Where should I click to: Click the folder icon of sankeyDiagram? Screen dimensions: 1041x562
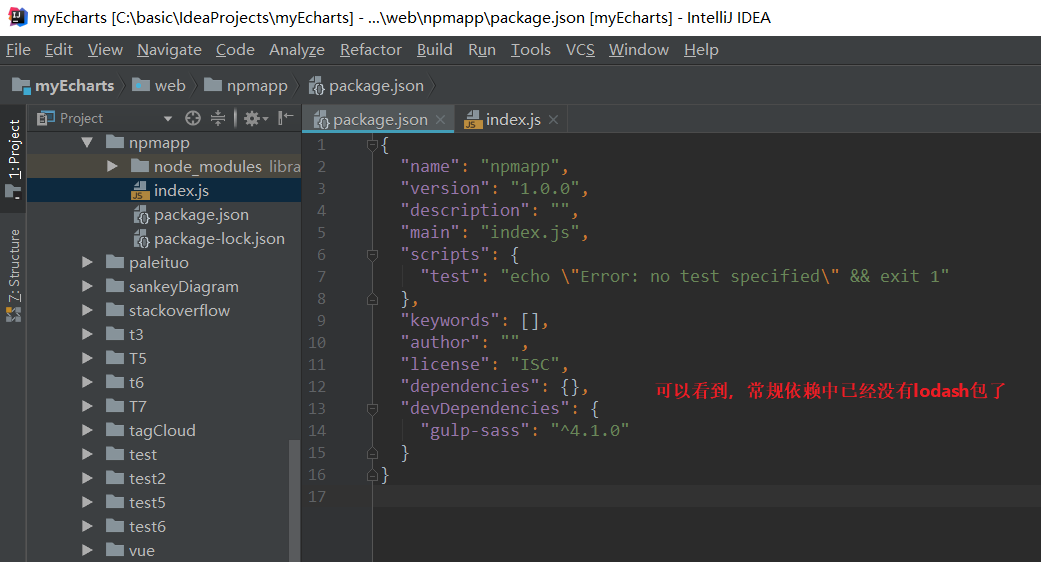coord(115,286)
